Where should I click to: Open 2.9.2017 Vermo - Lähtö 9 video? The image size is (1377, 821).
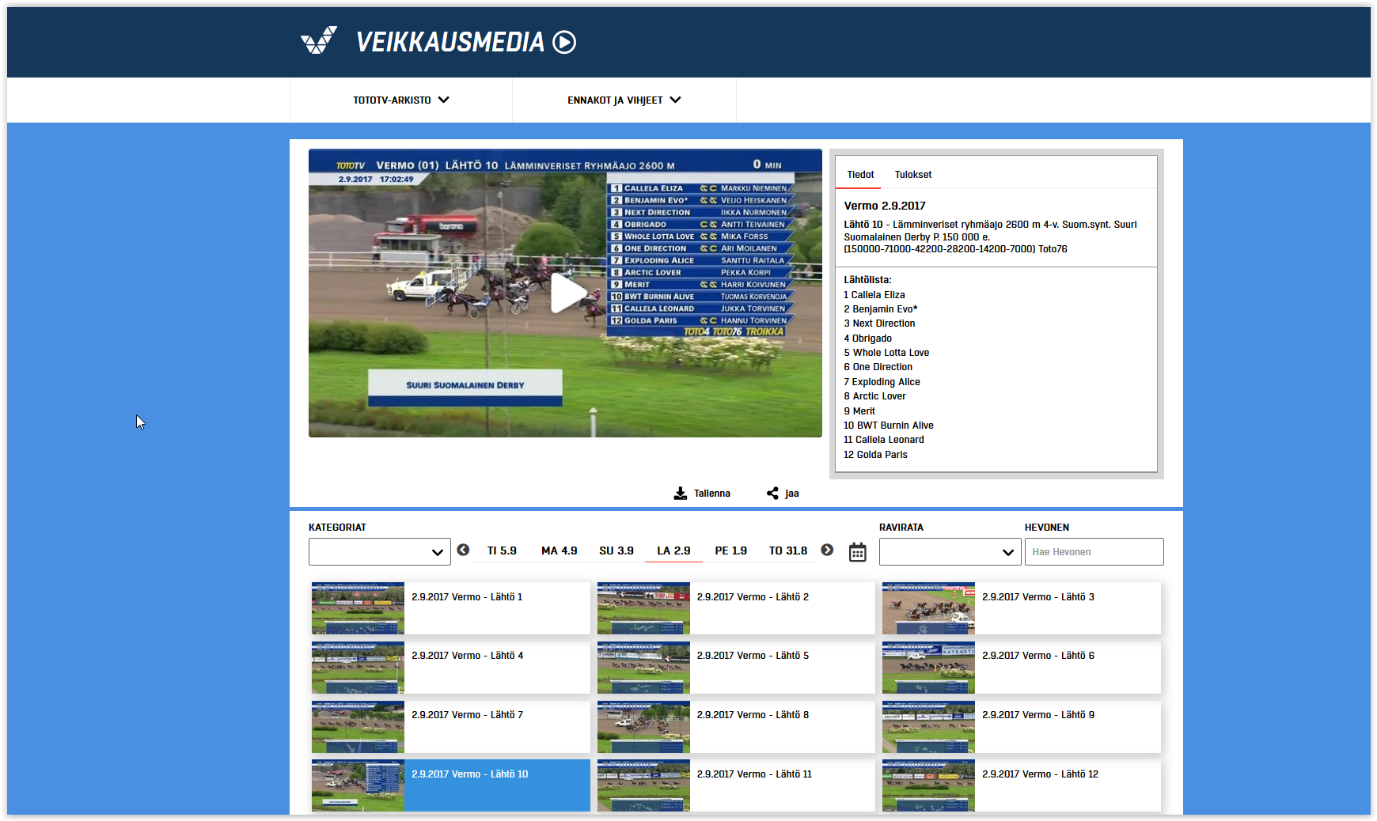tap(1022, 726)
